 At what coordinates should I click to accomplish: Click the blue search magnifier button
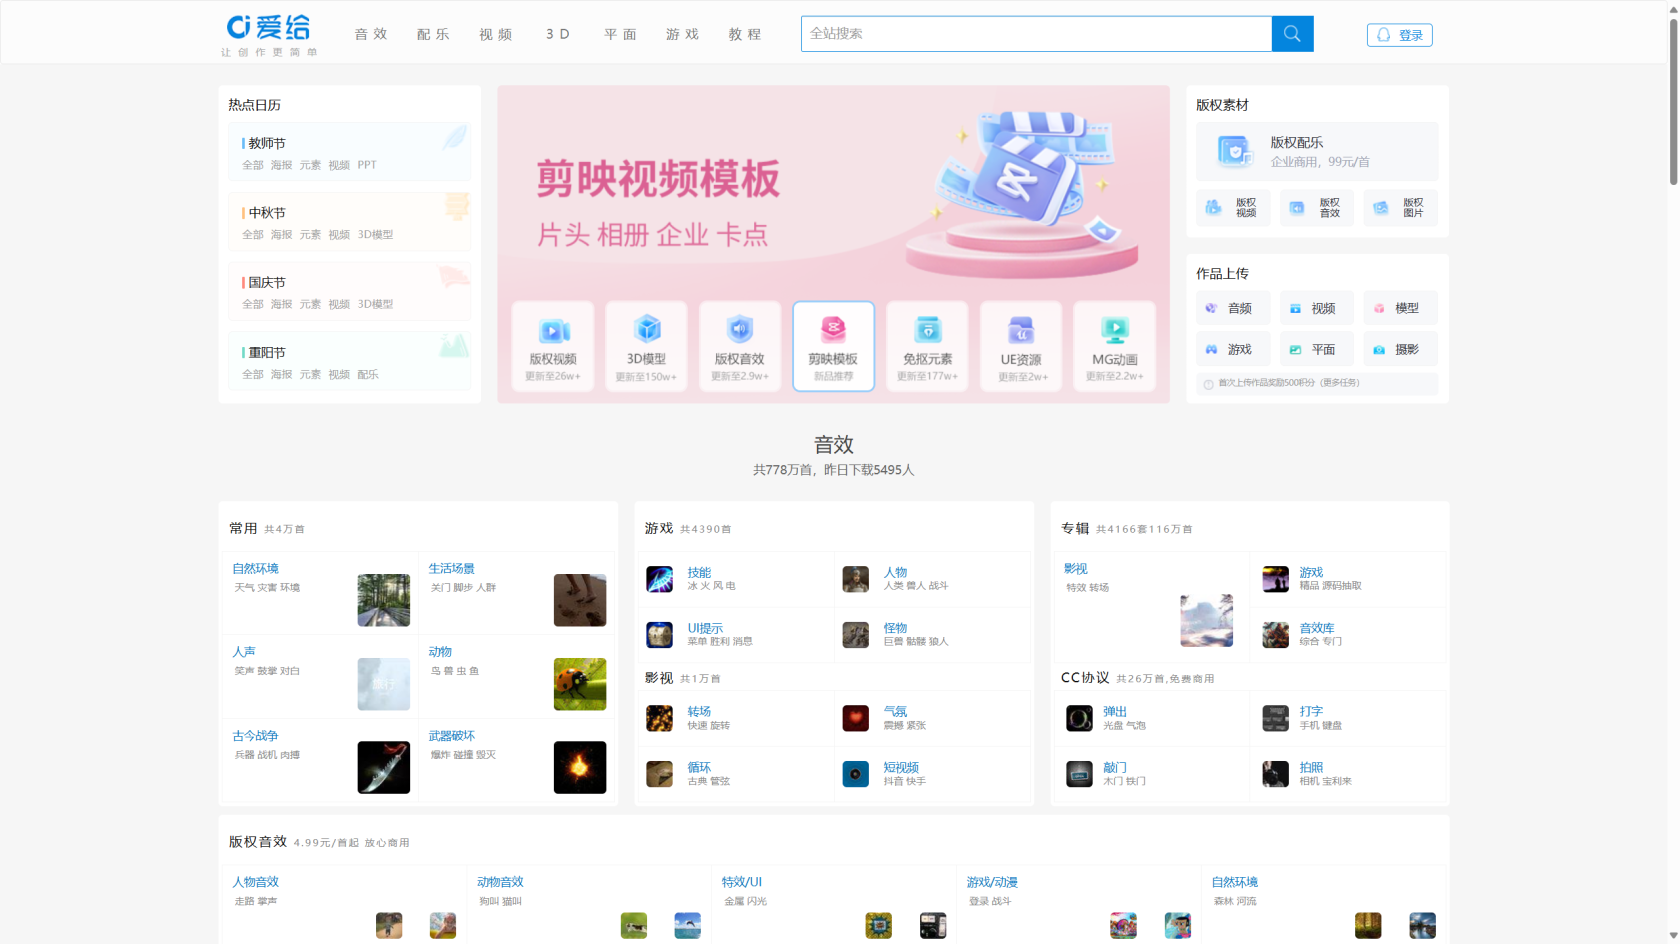pos(1292,34)
